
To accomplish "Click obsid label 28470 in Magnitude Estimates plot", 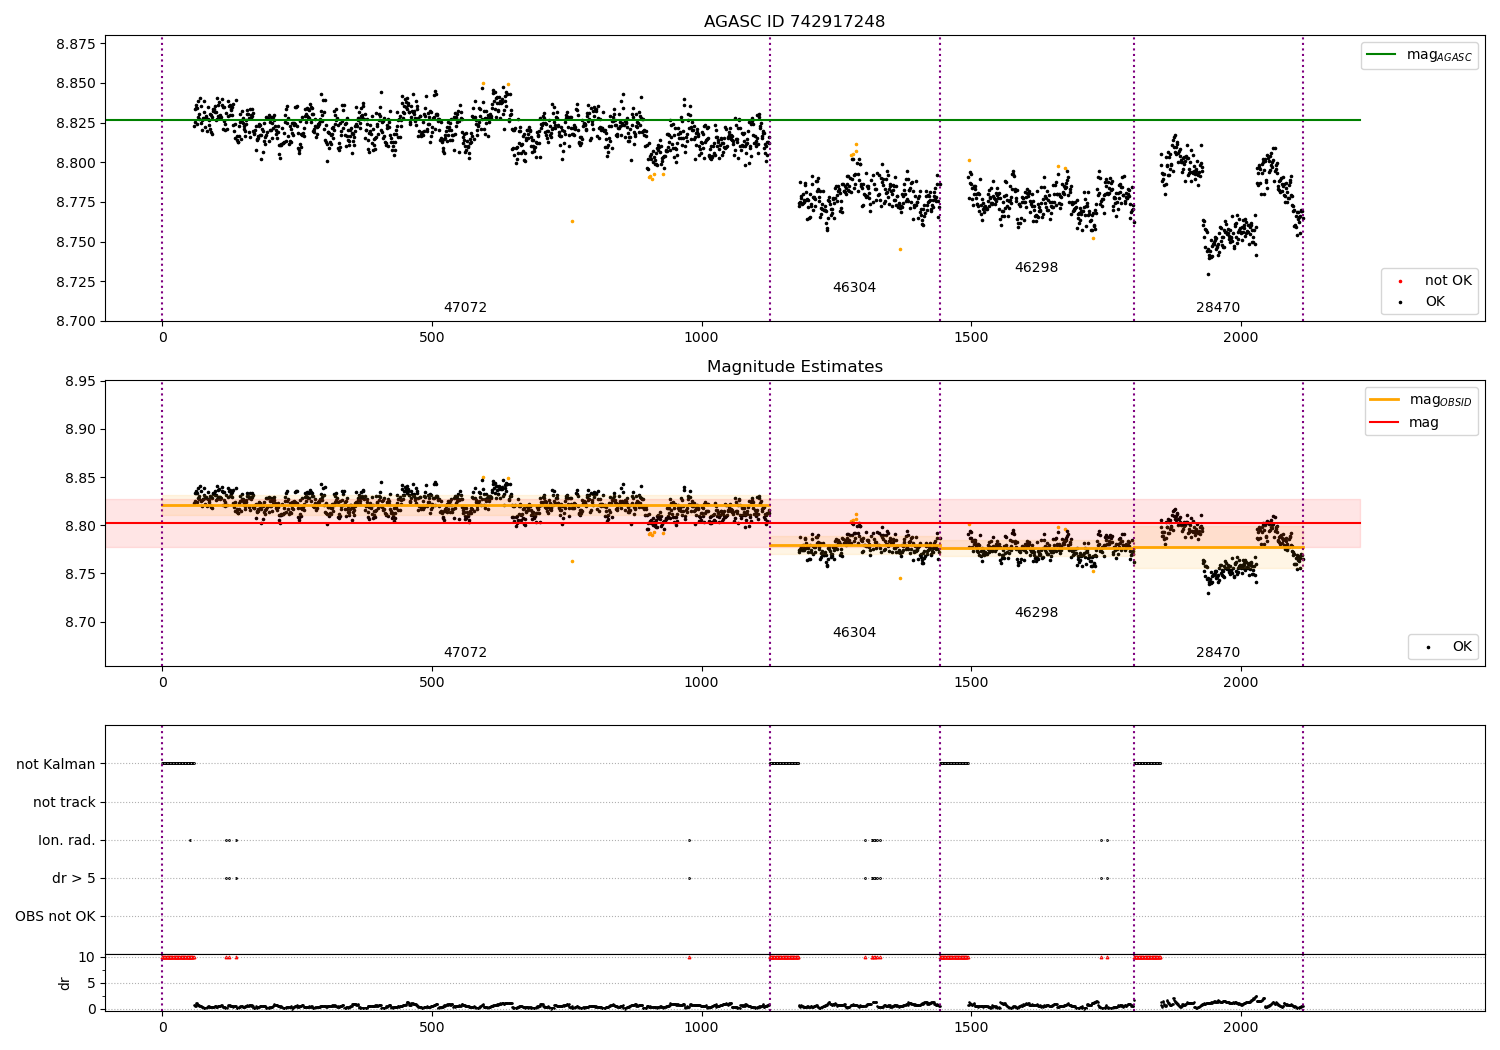I will pyautogui.click(x=1218, y=653).
